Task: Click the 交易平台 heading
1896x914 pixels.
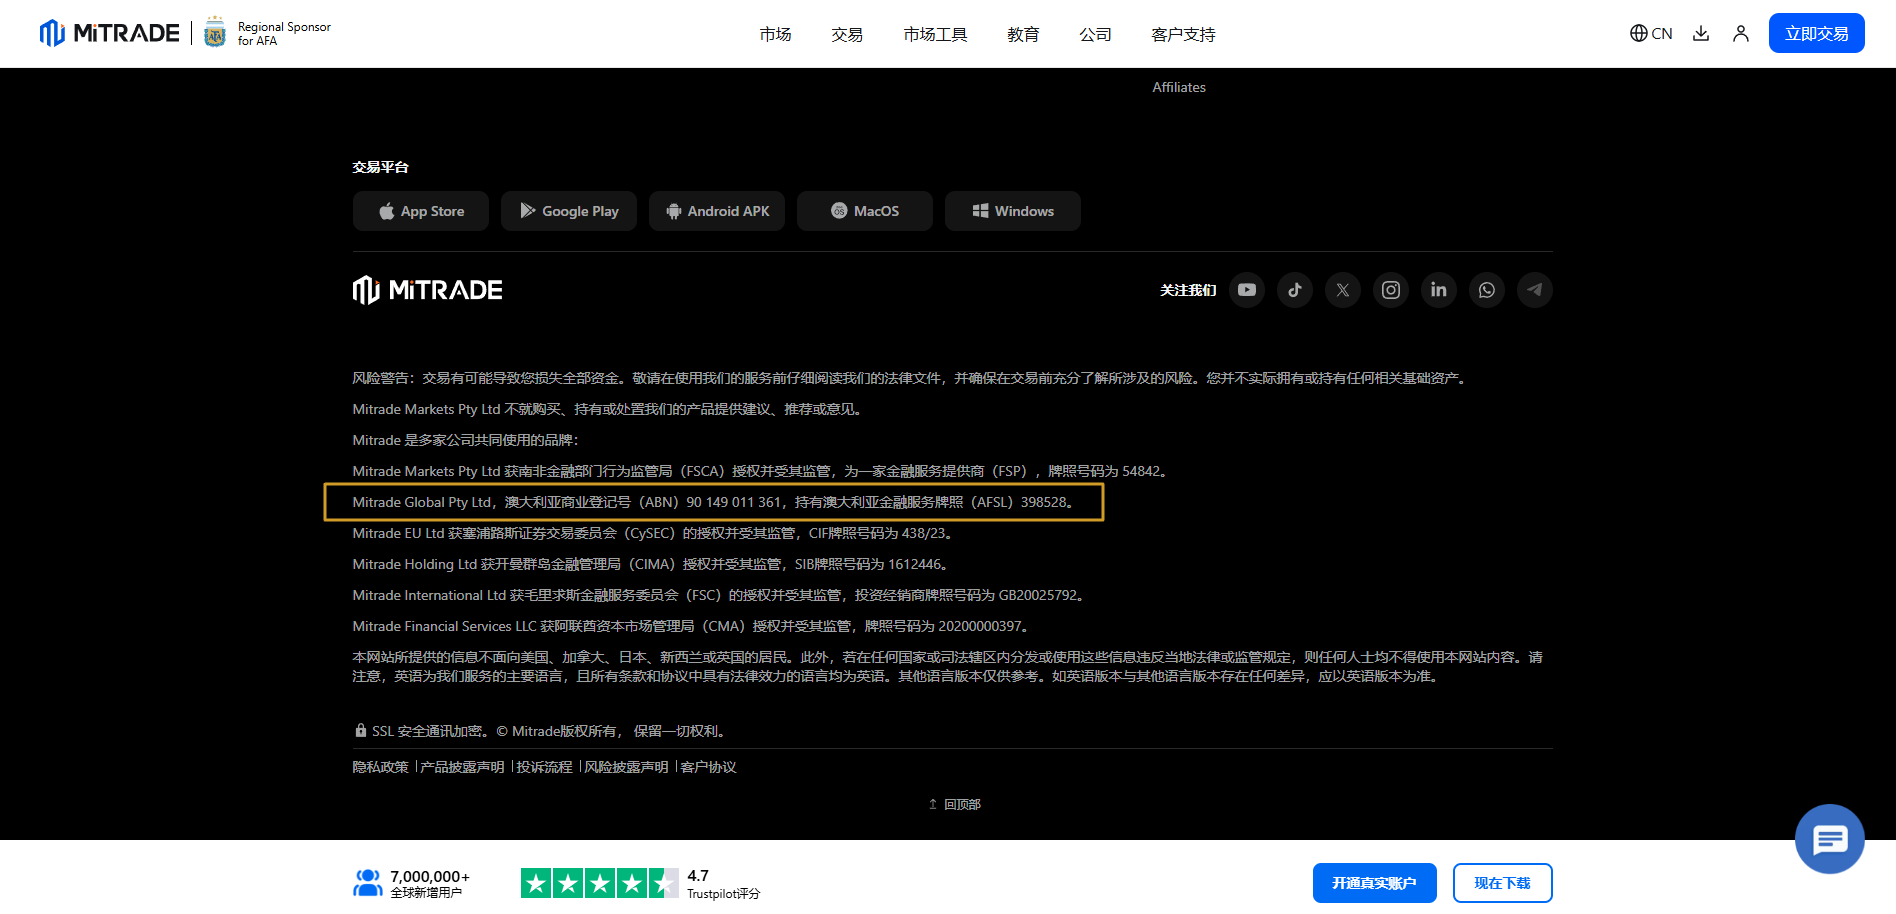Action: pos(381,167)
